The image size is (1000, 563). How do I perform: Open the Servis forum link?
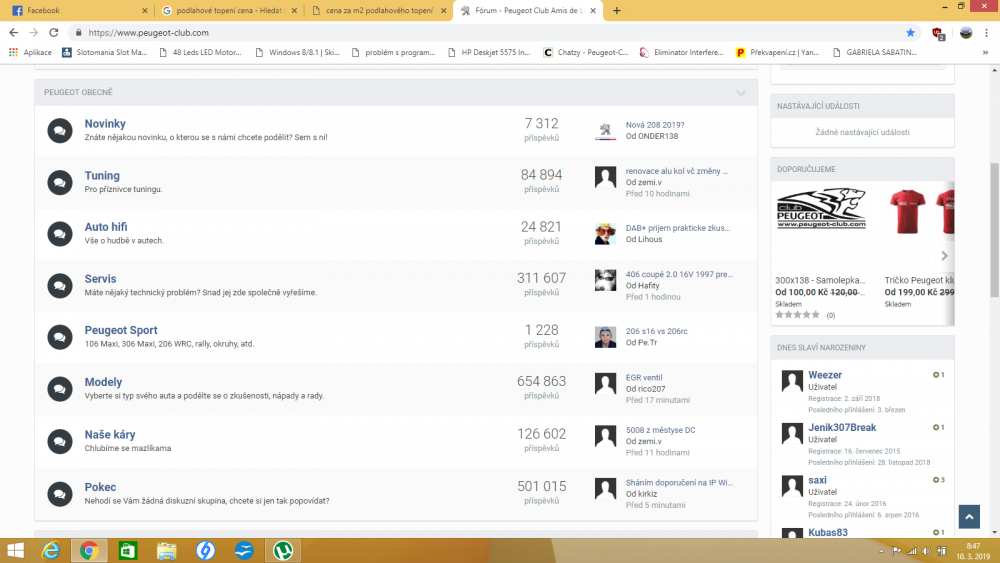tap(100, 279)
